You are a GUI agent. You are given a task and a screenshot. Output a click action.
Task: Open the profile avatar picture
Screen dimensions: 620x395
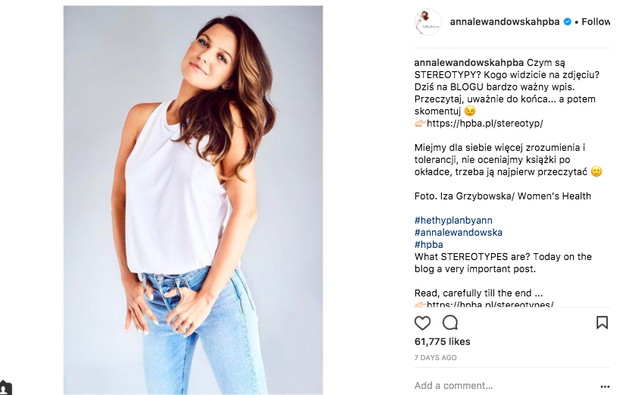427,22
